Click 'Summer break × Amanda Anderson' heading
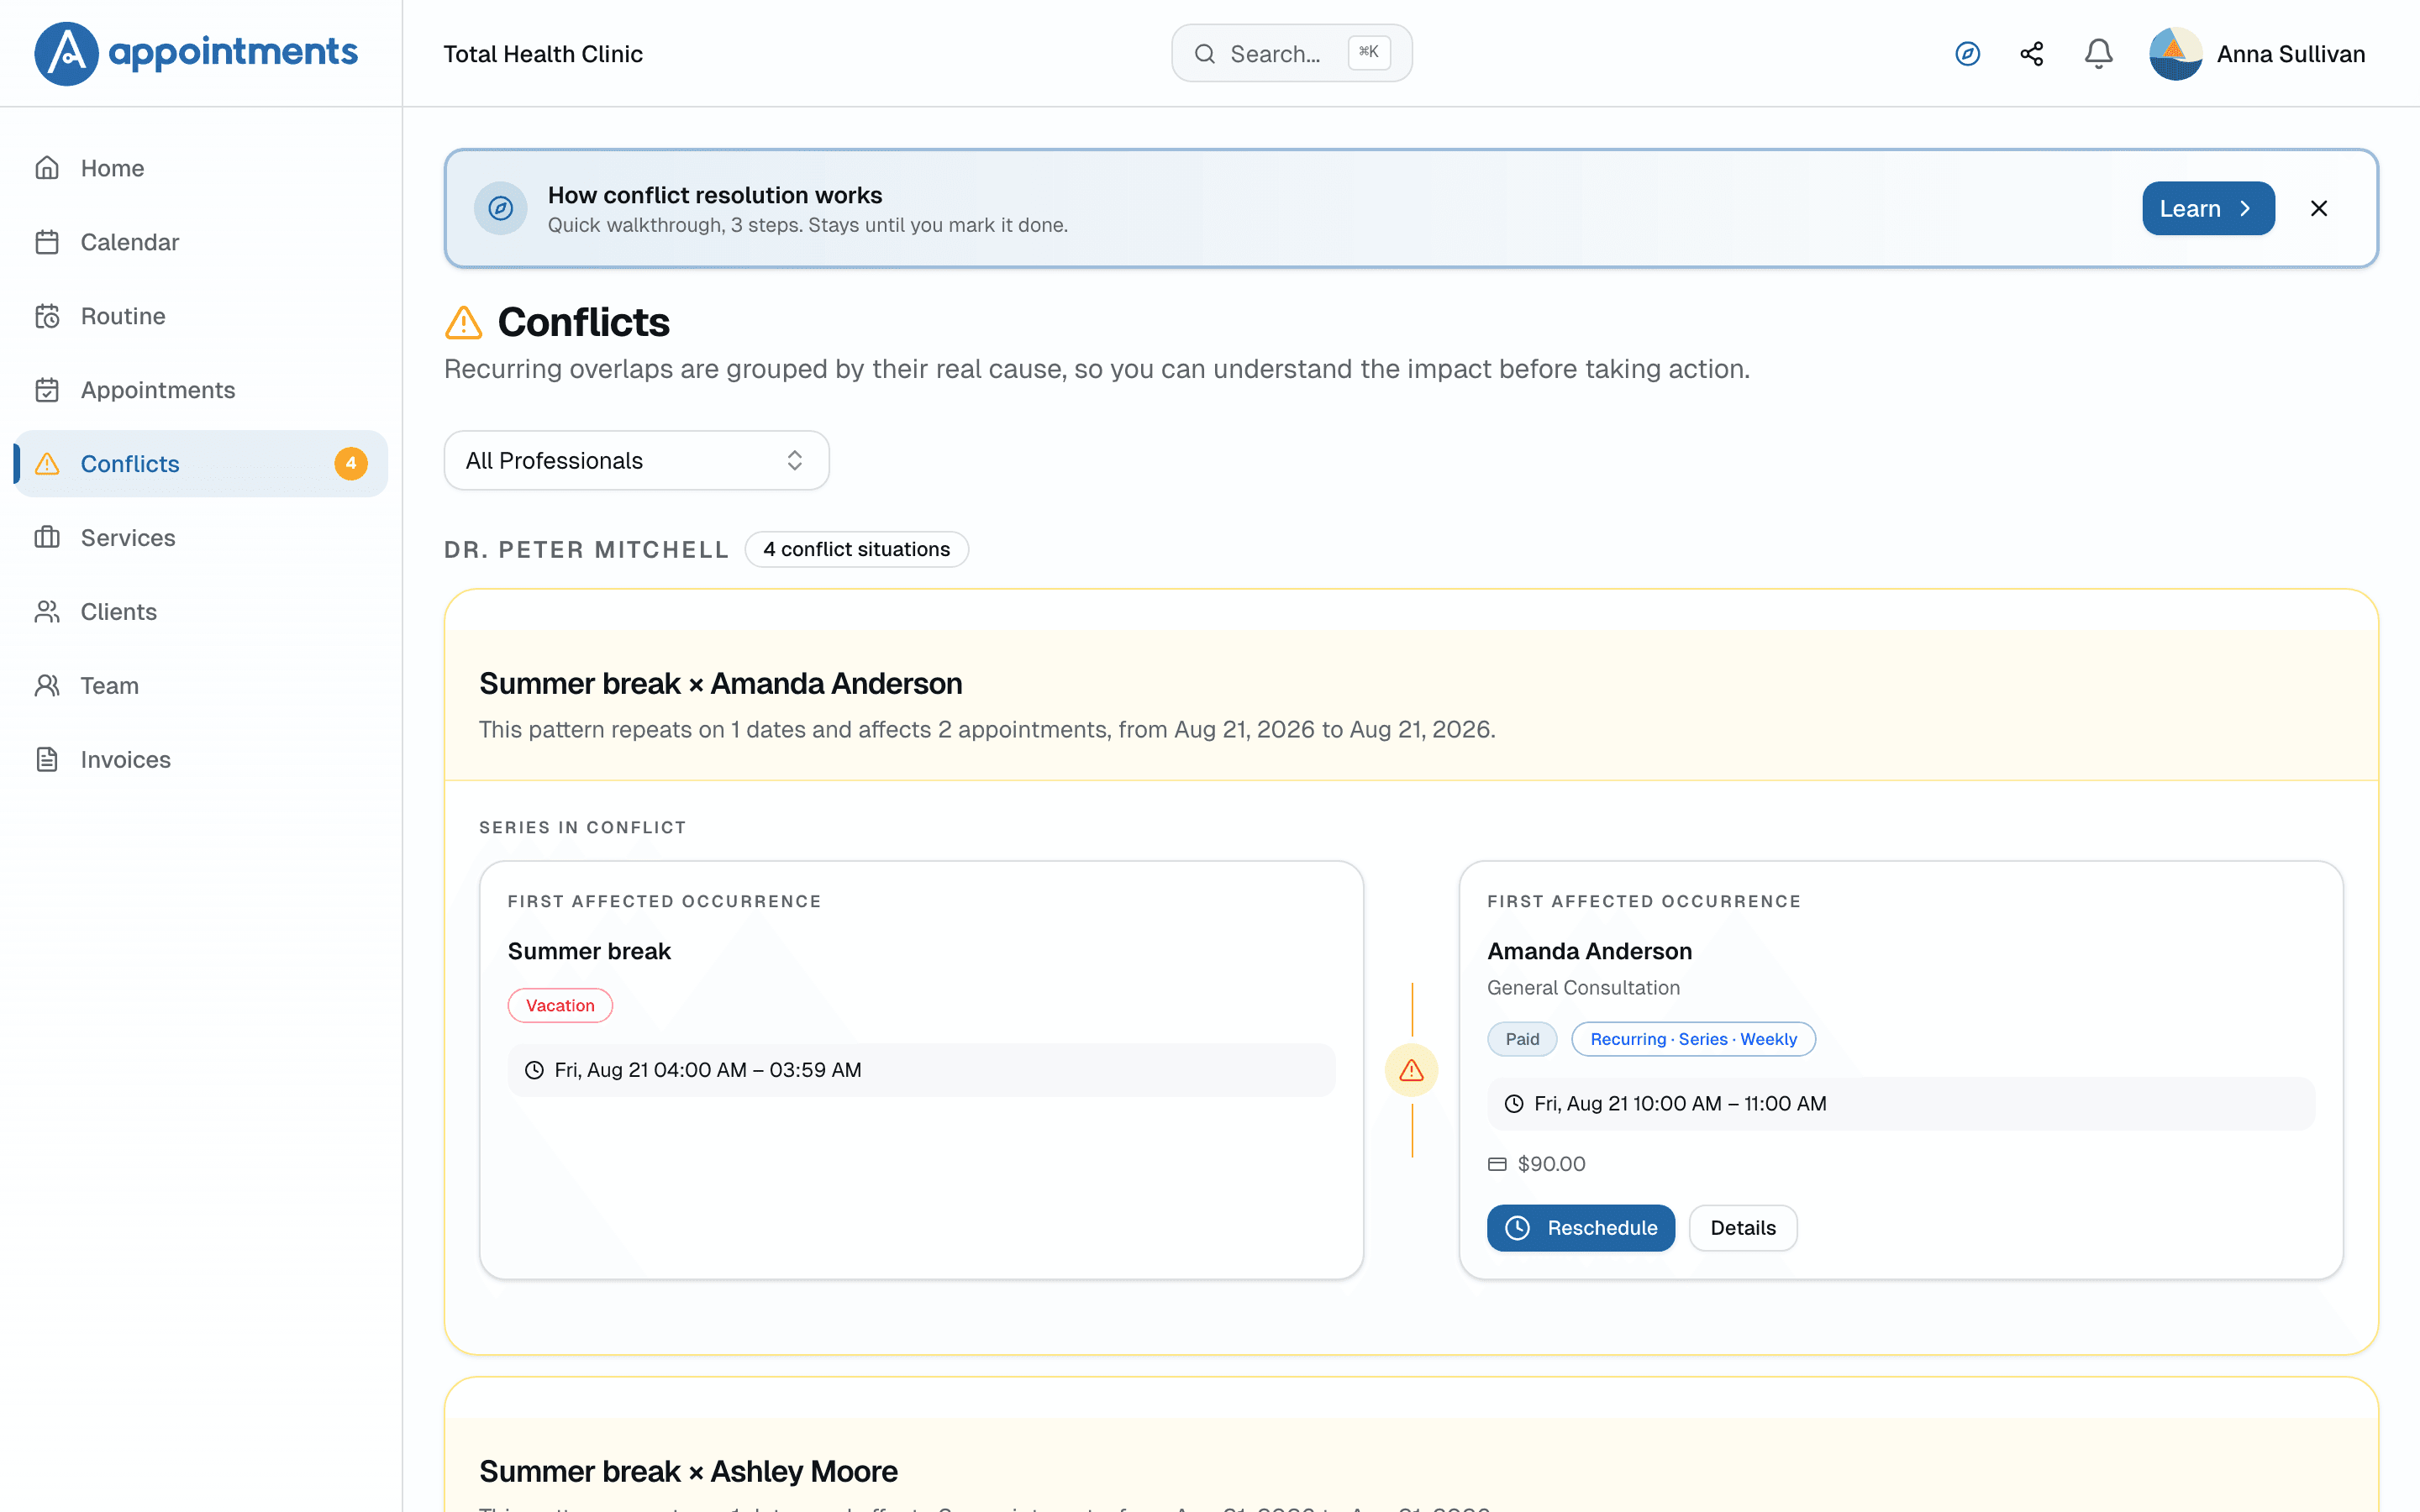 (721, 684)
